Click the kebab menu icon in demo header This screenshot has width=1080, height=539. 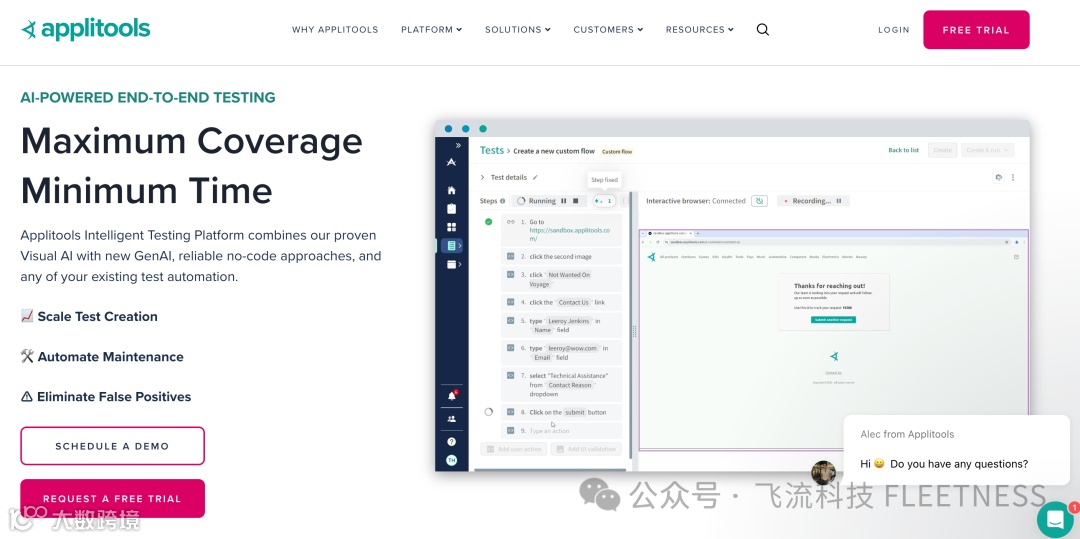(x=1013, y=178)
